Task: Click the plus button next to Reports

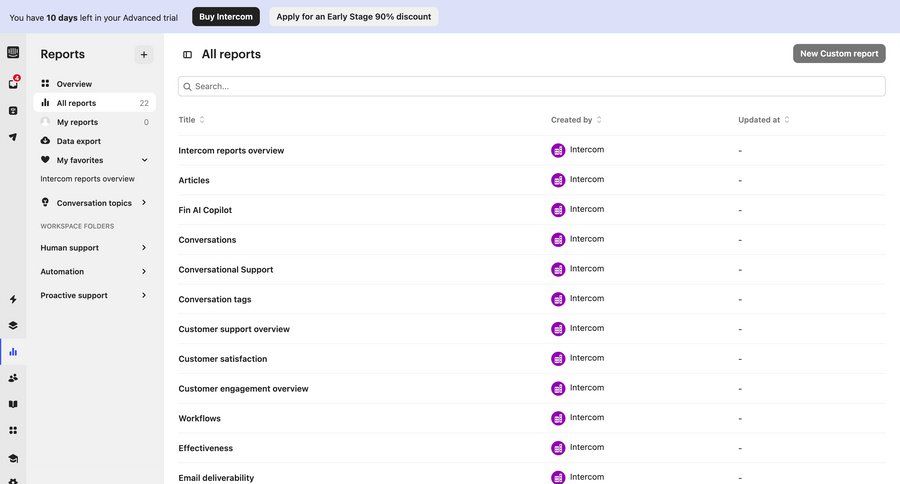Action: point(144,55)
